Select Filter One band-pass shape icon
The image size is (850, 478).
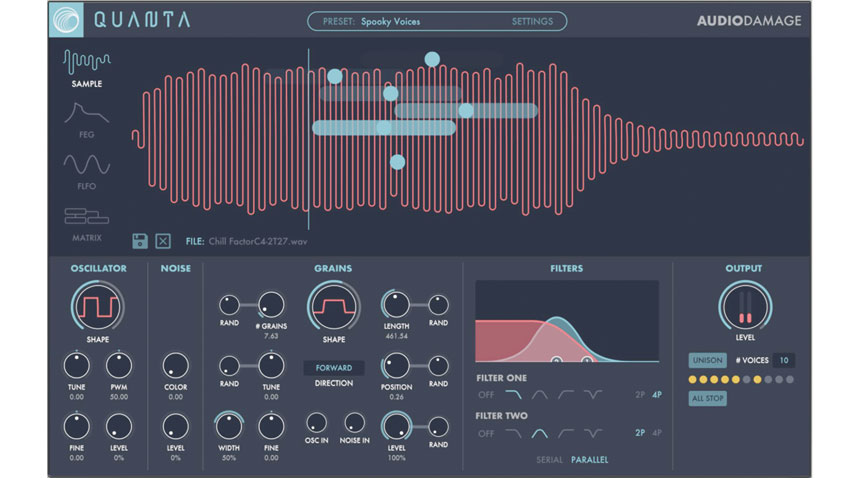point(539,395)
